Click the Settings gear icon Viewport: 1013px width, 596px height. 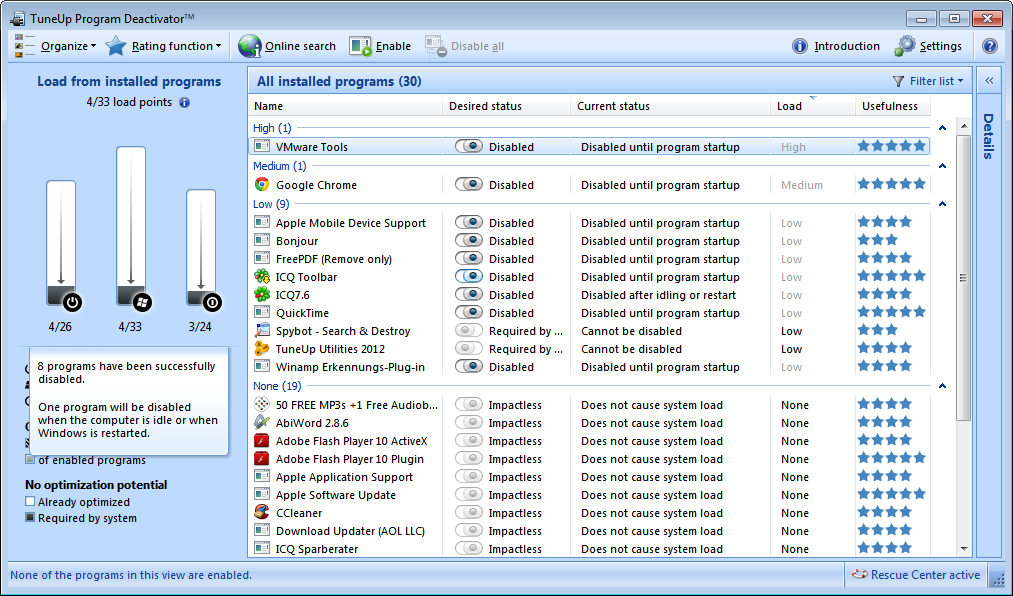click(x=905, y=45)
